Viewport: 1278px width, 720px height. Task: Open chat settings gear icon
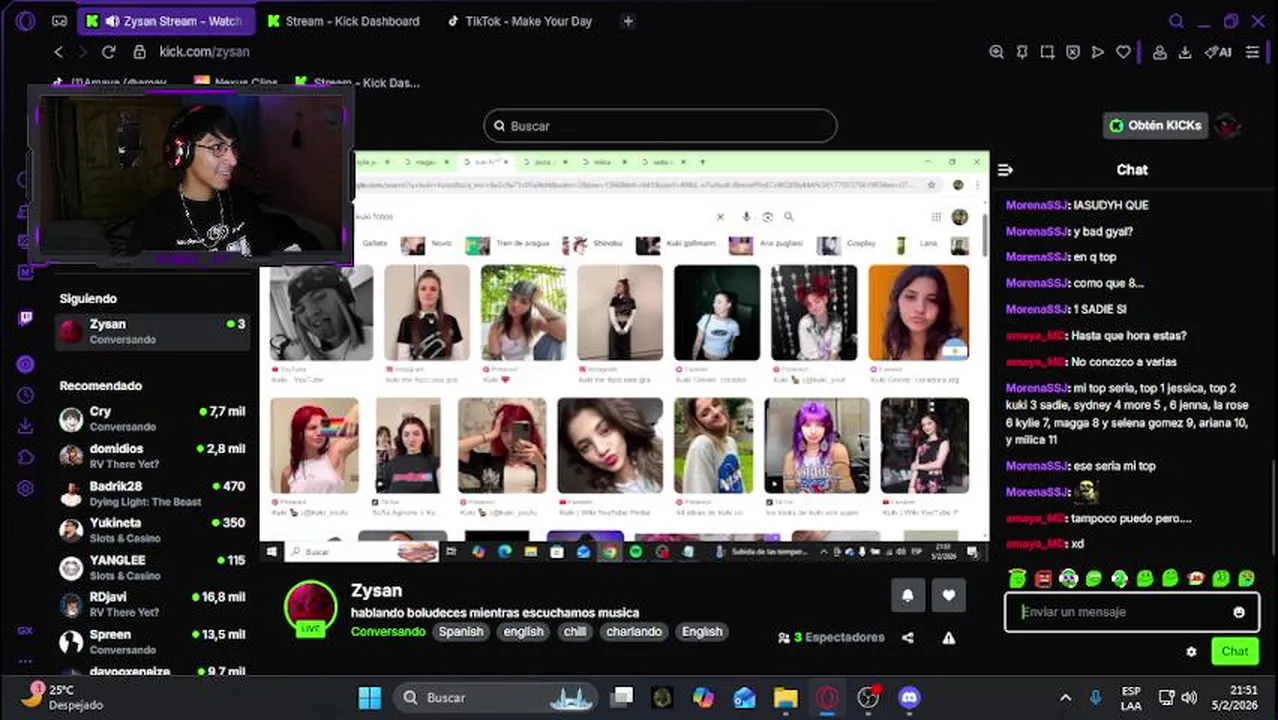1191,651
